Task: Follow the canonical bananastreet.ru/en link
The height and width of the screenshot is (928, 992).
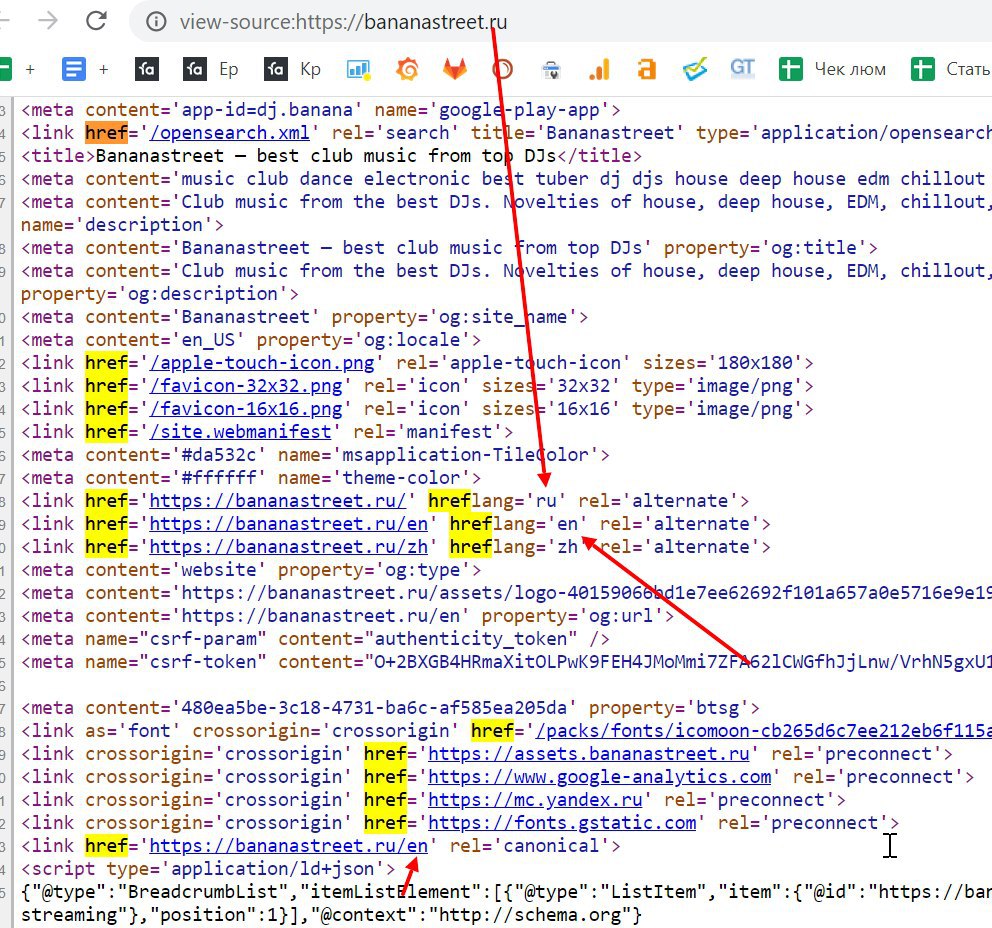Action: [x=288, y=846]
